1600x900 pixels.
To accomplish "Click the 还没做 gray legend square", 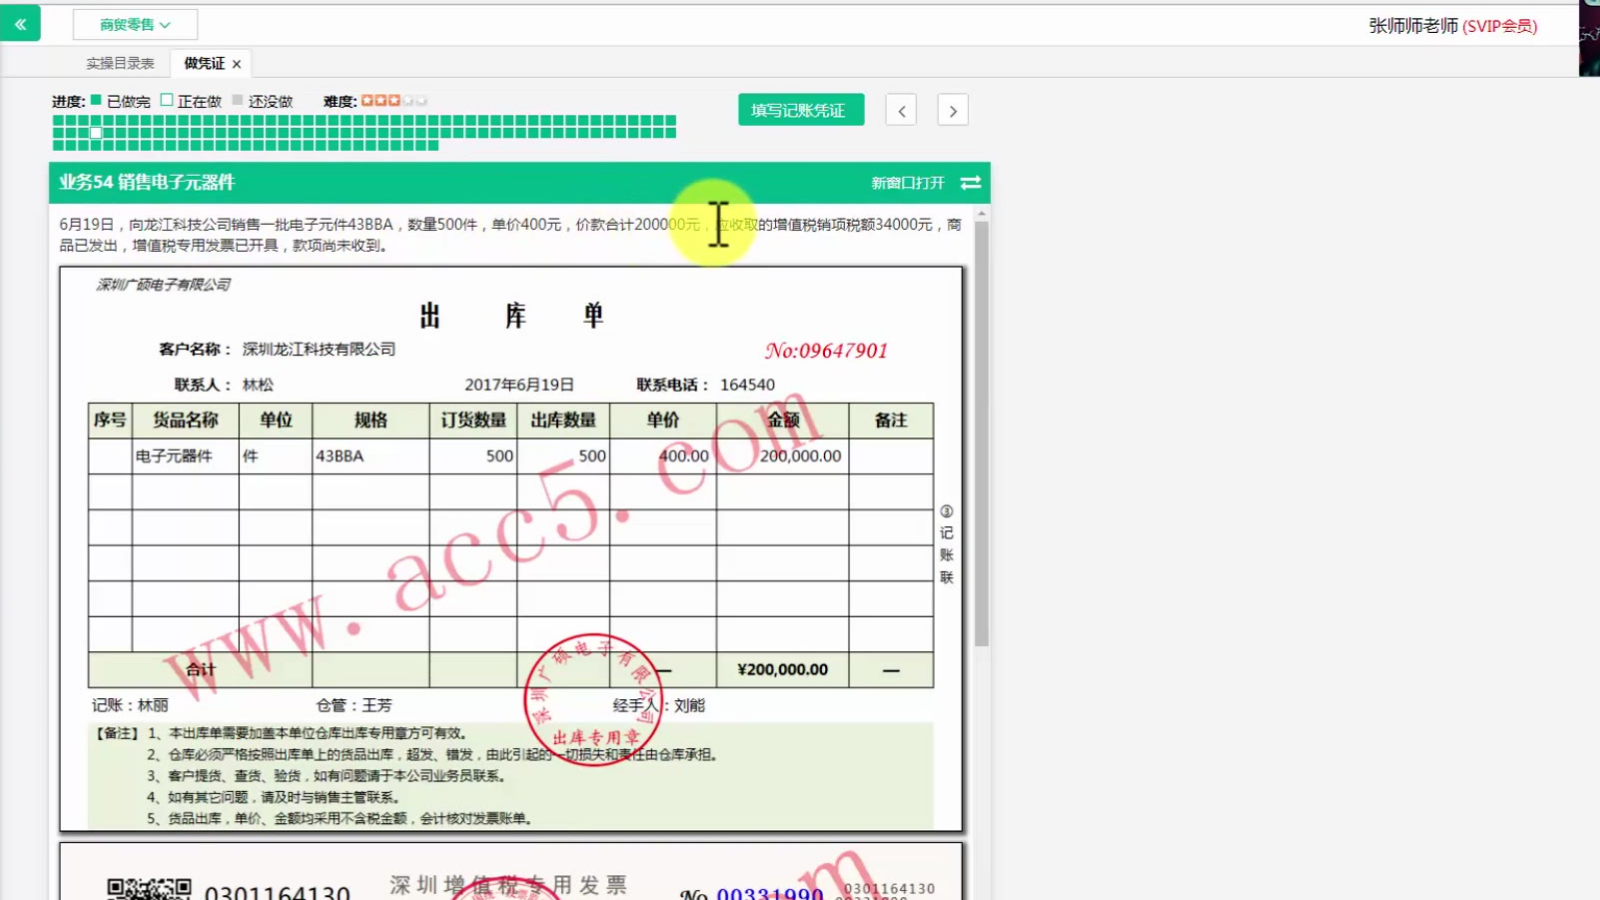I will tap(238, 100).
